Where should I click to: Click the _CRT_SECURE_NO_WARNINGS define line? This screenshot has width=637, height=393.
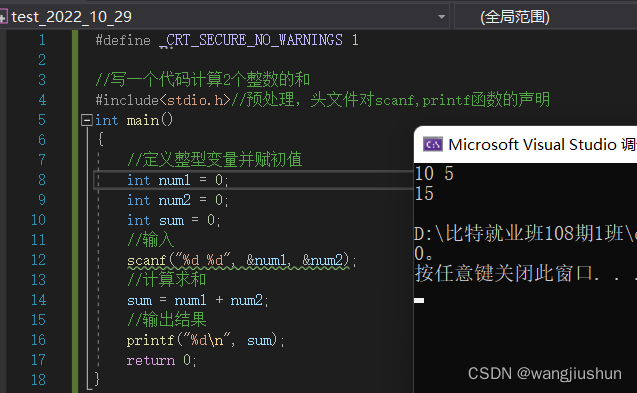(227, 40)
